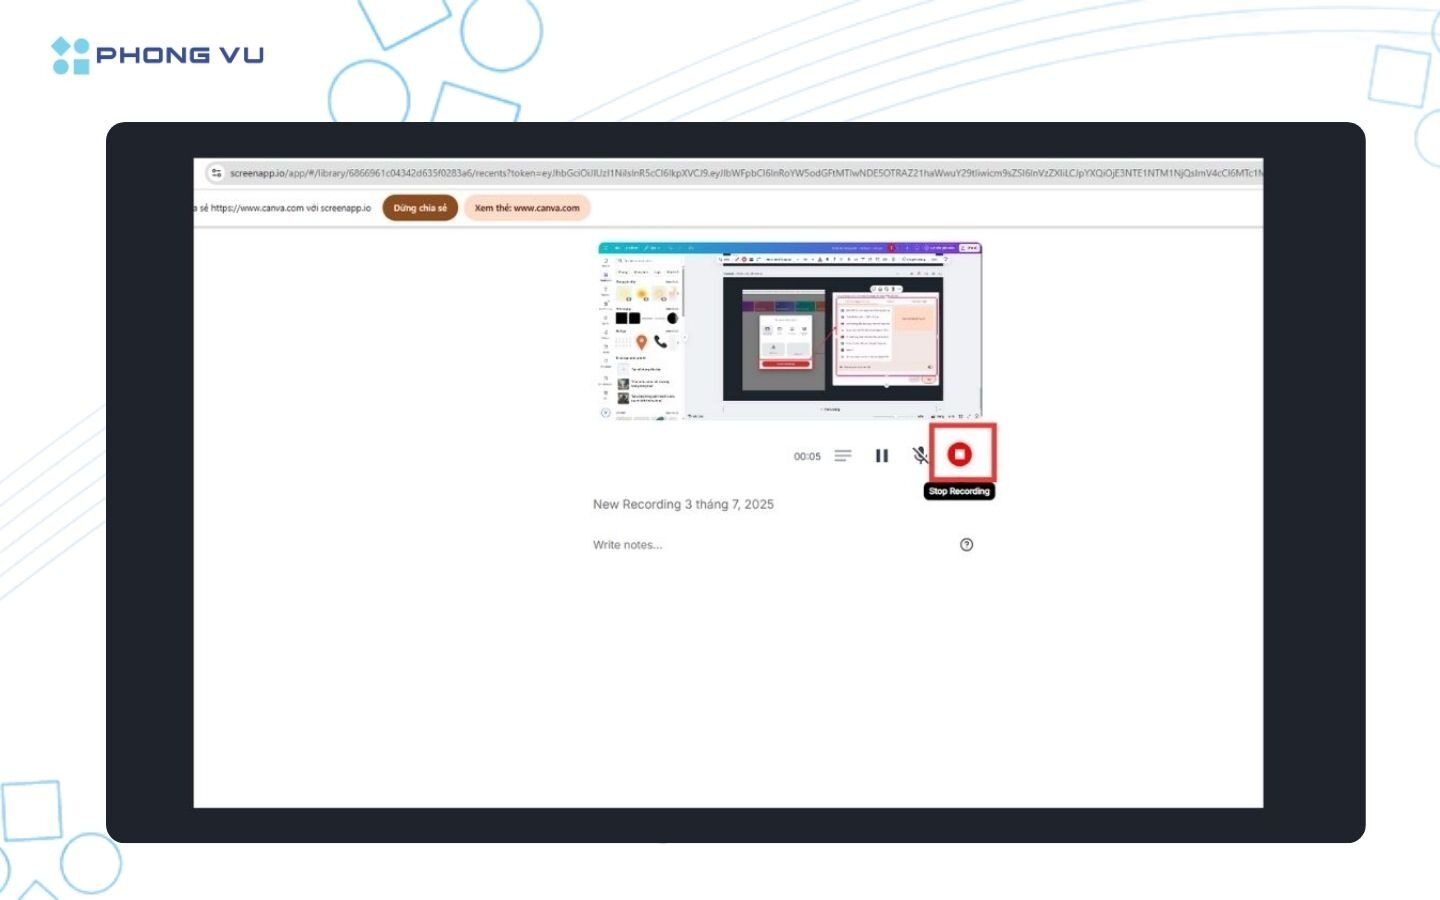This screenshot has height=900, width=1440.
Task: Select the New Recording 3 tháng 7 title
Action: tap(683, 504)
